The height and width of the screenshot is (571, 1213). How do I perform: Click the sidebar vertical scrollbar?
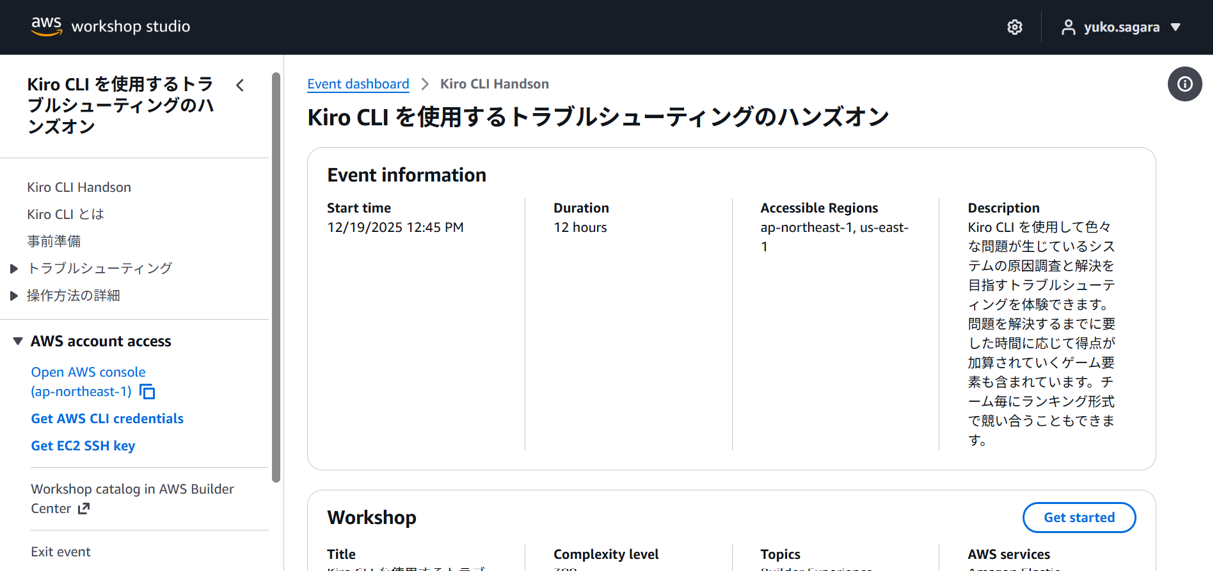click(276, 277)
